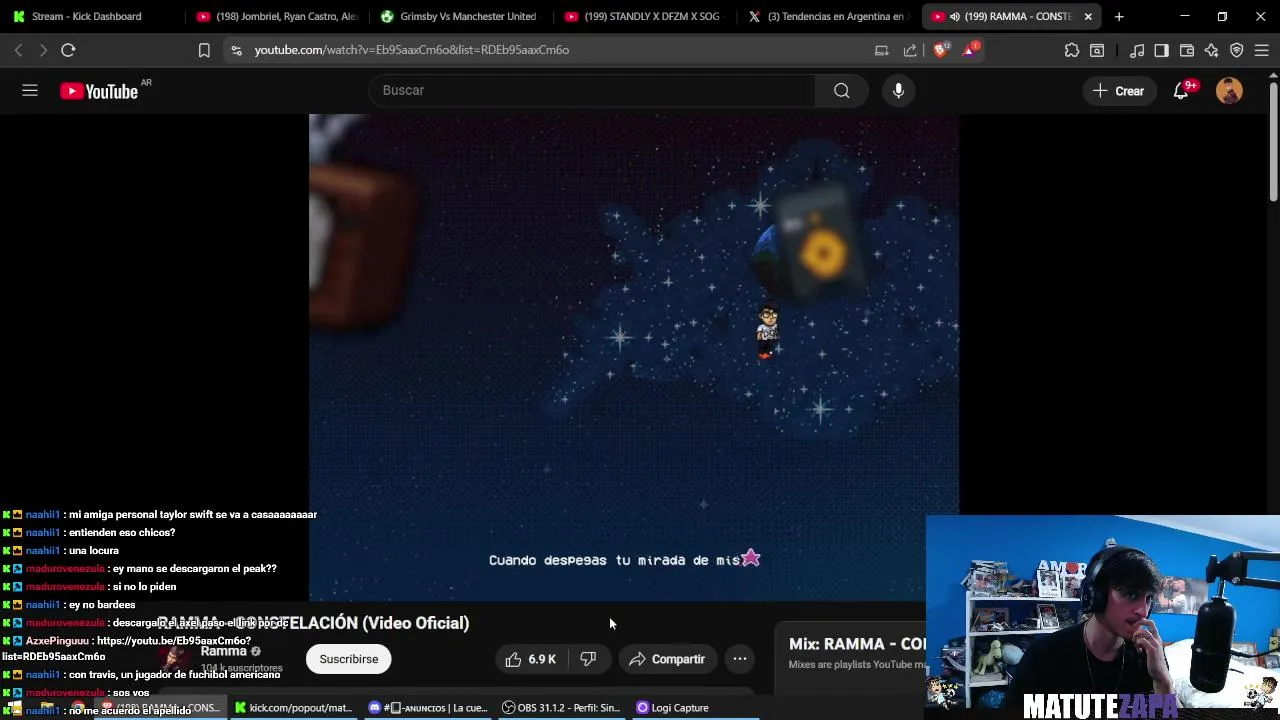Bookmark this page icon
1280x720 pixels.
[x=204, y=50]
